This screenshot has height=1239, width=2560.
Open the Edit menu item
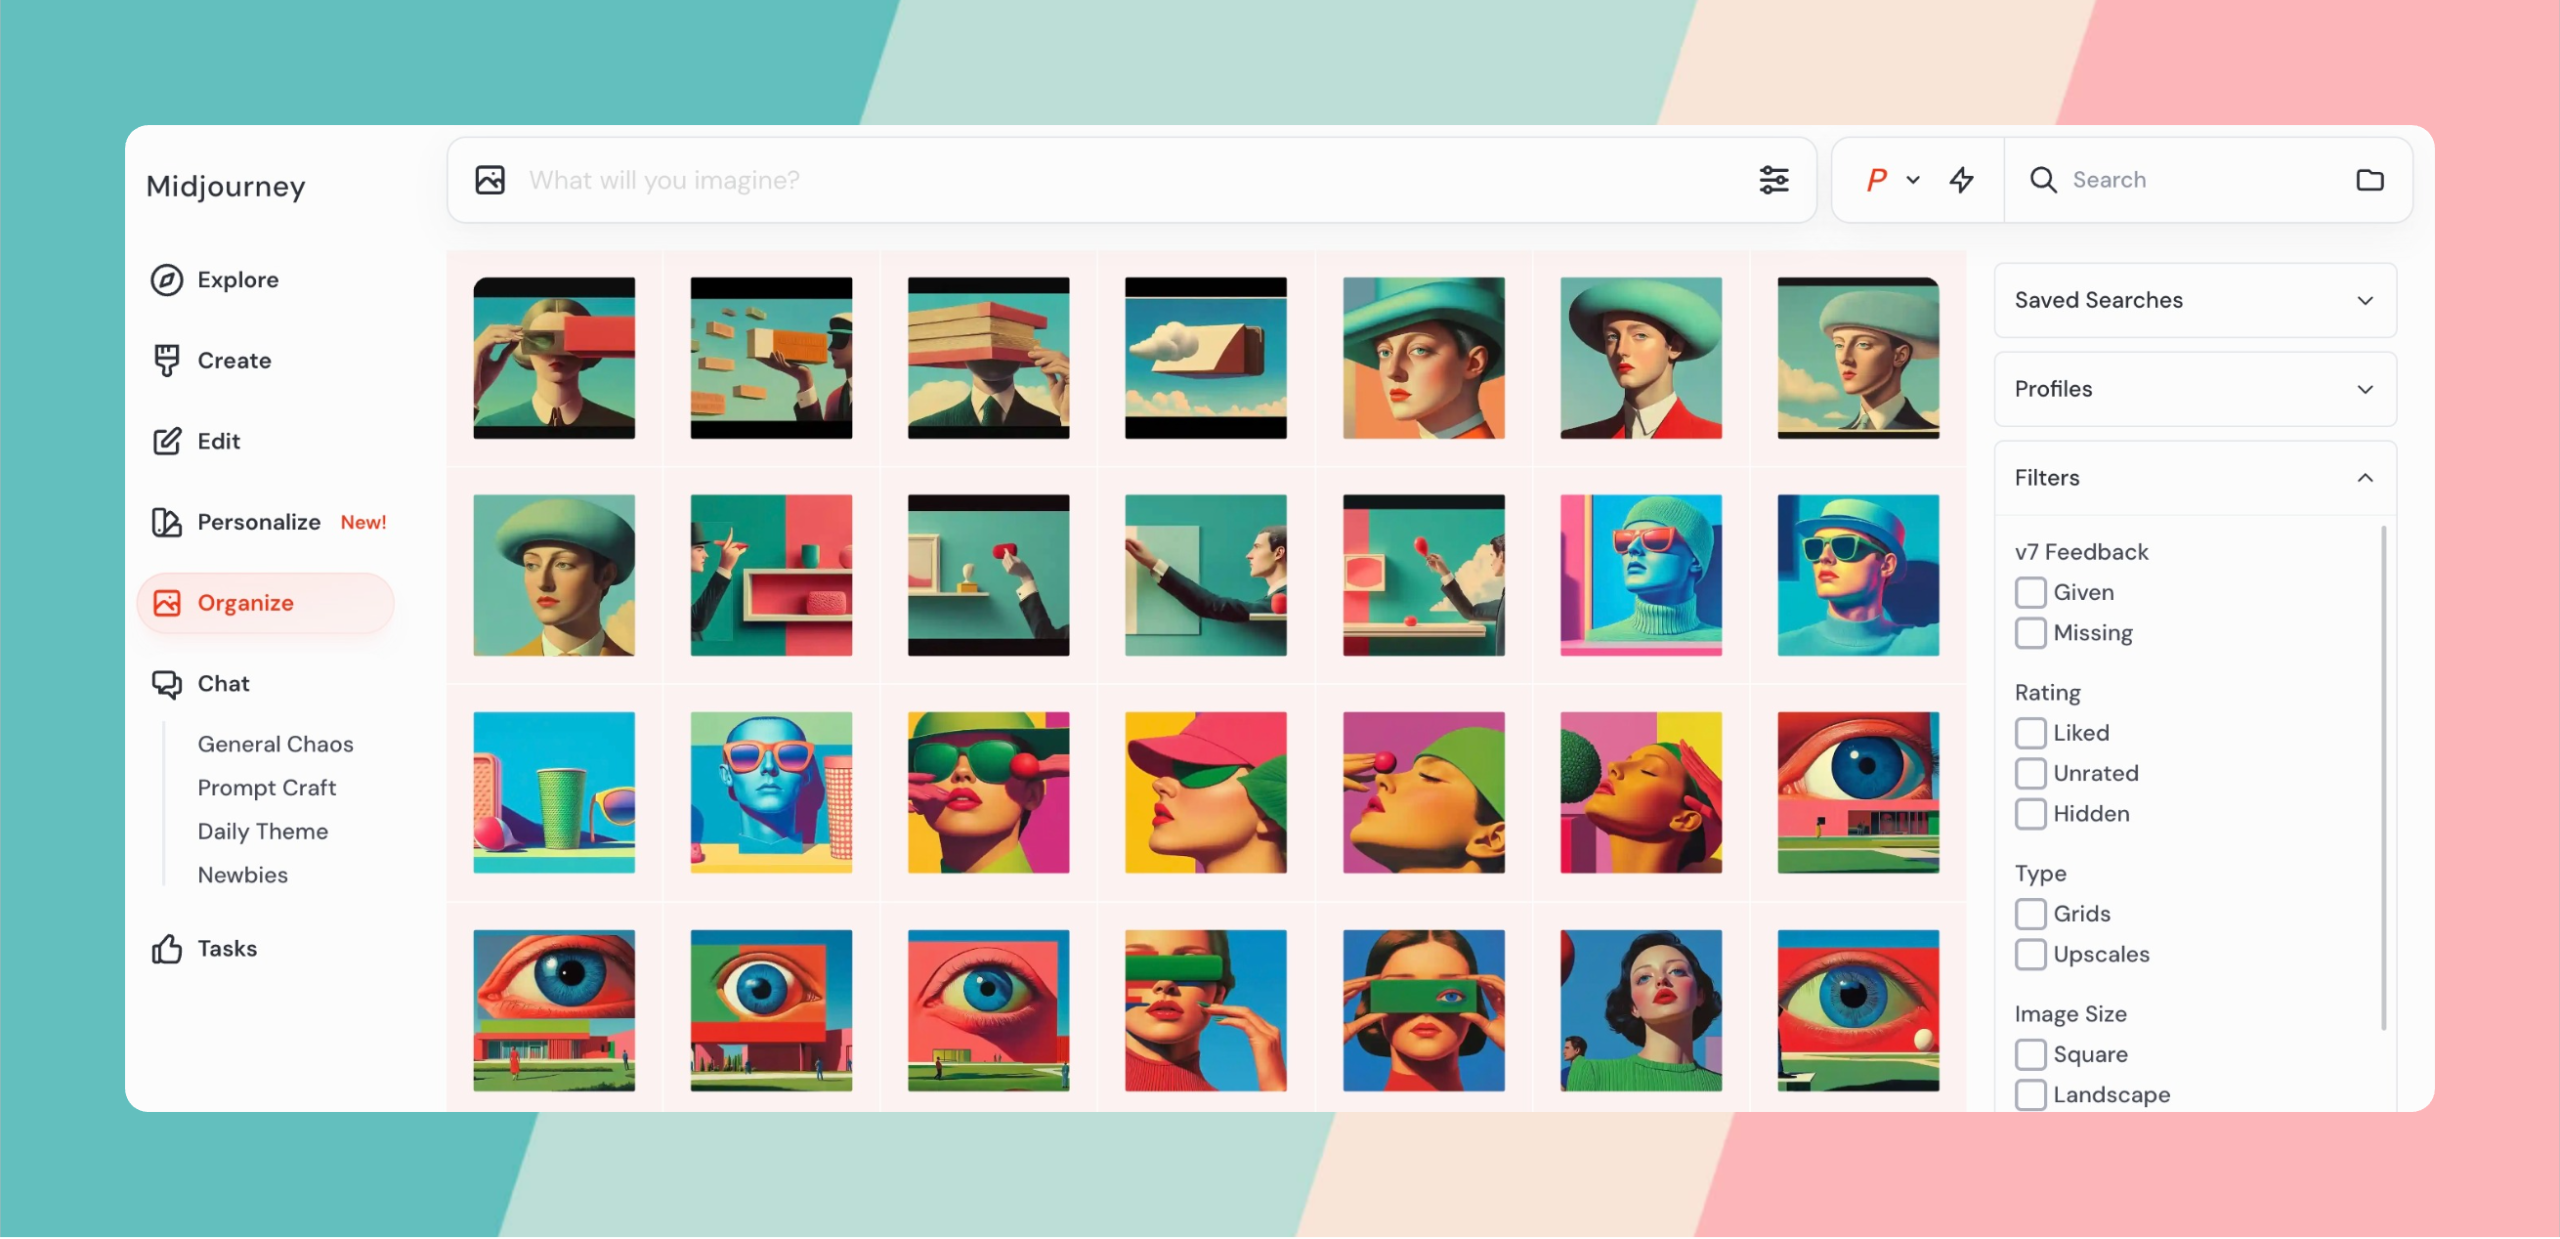pos(219,441)
